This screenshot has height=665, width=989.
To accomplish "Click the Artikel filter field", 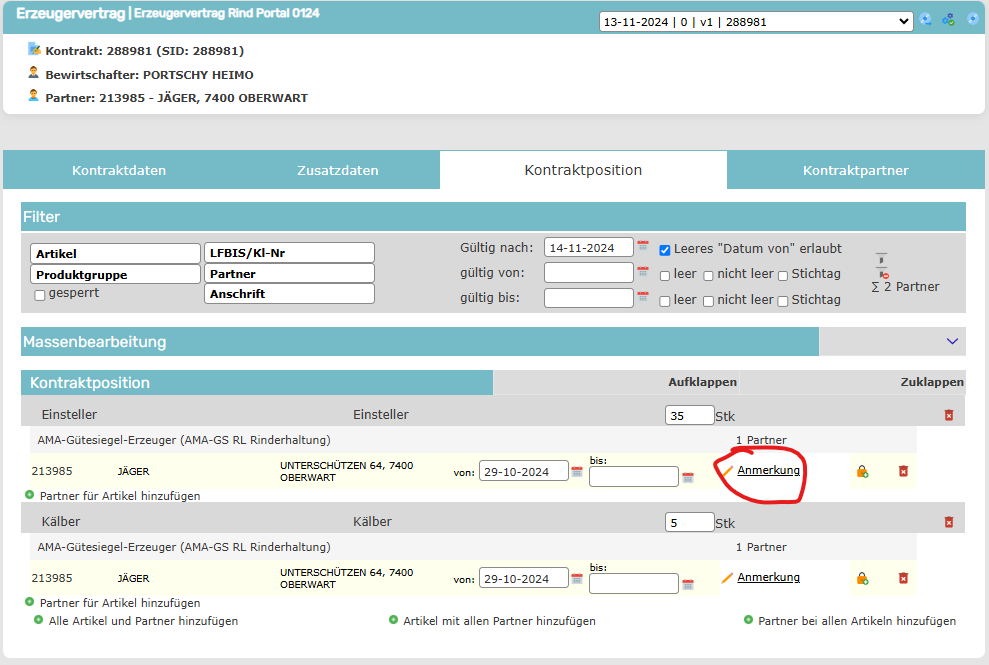I will click(x=116, y=254).
